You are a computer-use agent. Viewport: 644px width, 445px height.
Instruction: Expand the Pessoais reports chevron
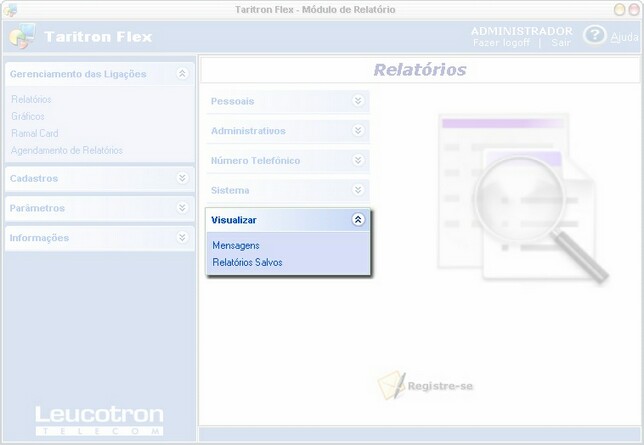click(x=358, y=101)
